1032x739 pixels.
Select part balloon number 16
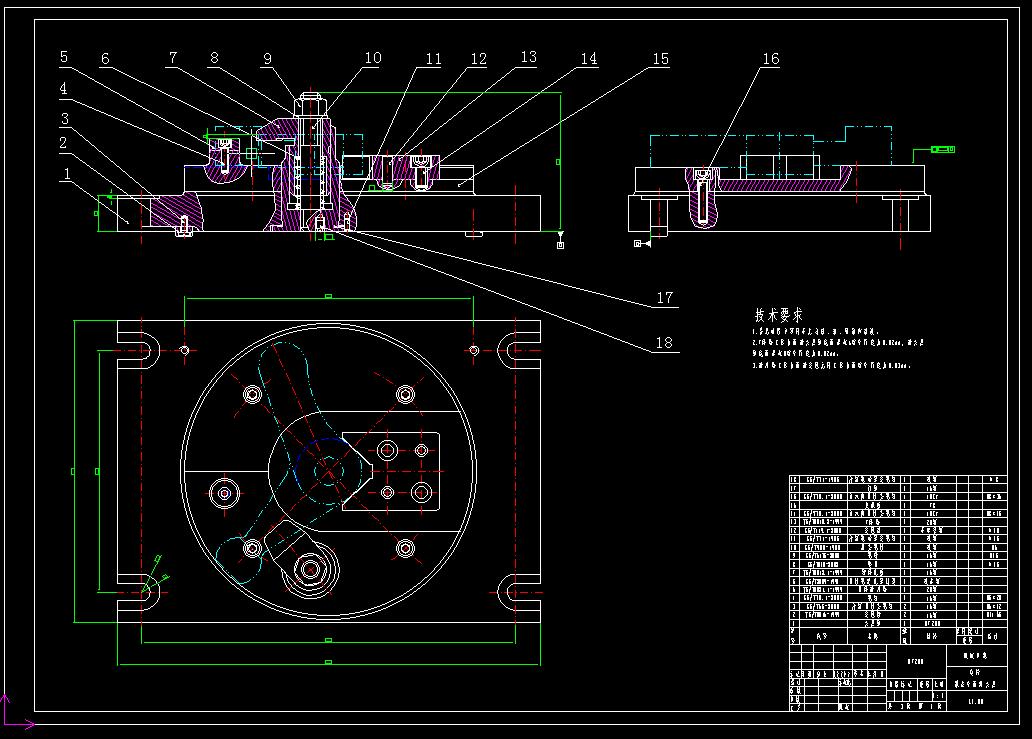771,59
